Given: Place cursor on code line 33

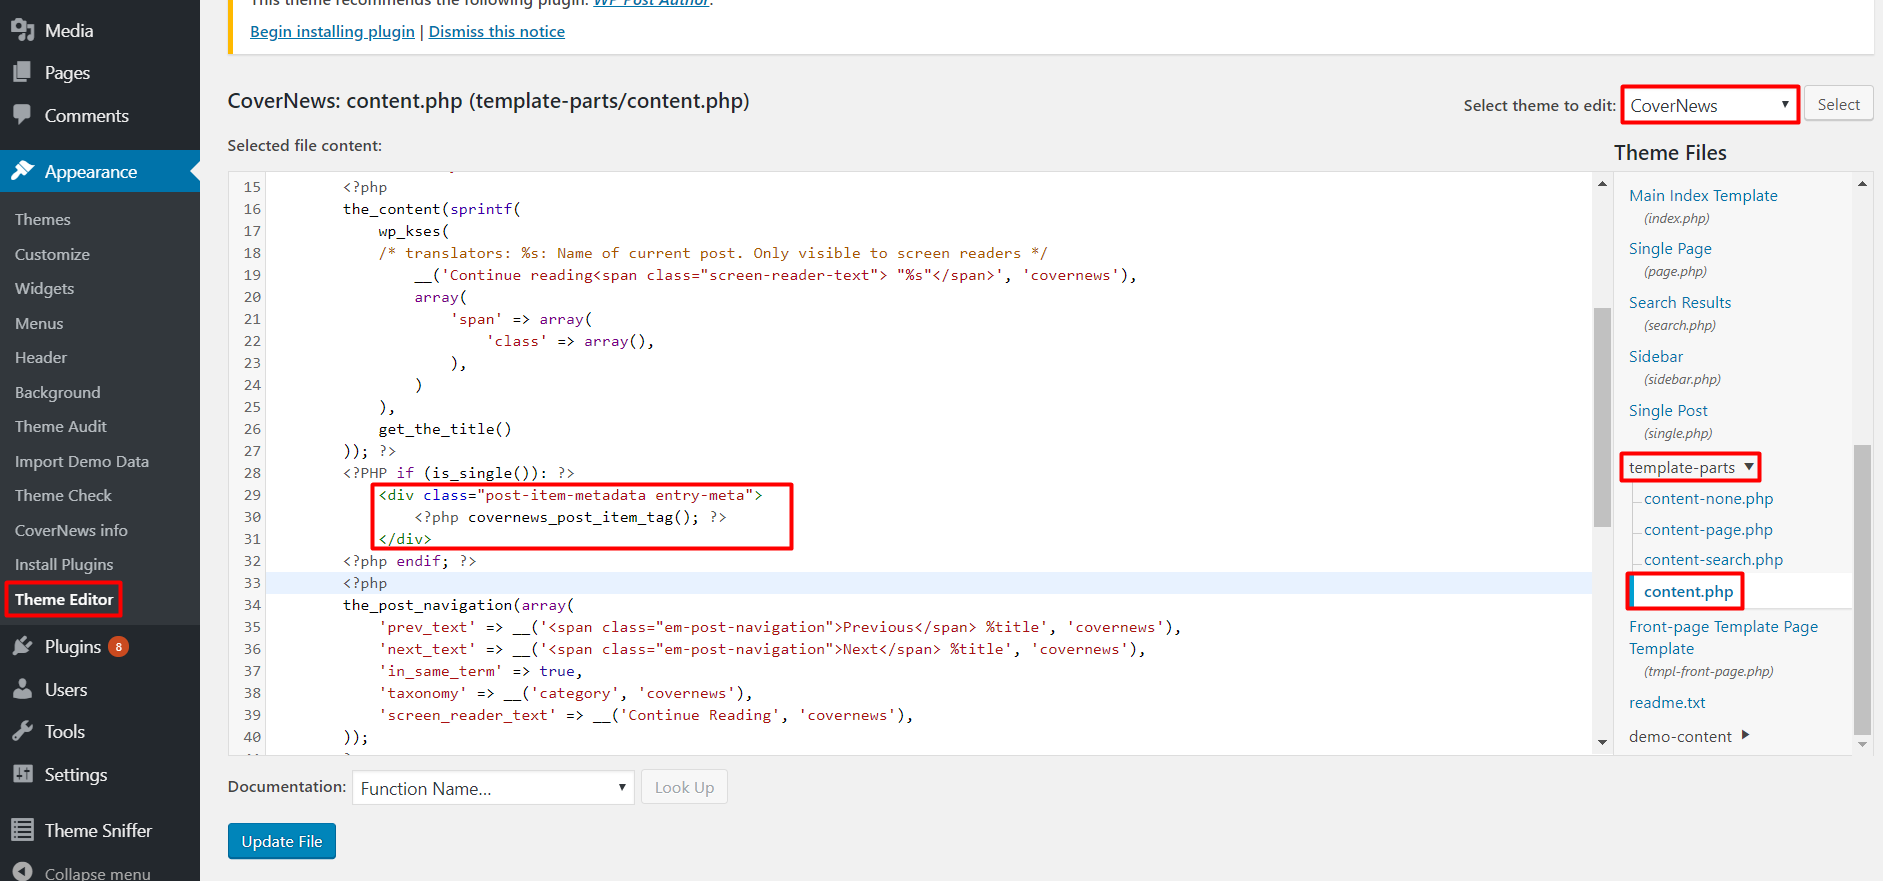Looking at the screenshot, I should click(928, 583).
